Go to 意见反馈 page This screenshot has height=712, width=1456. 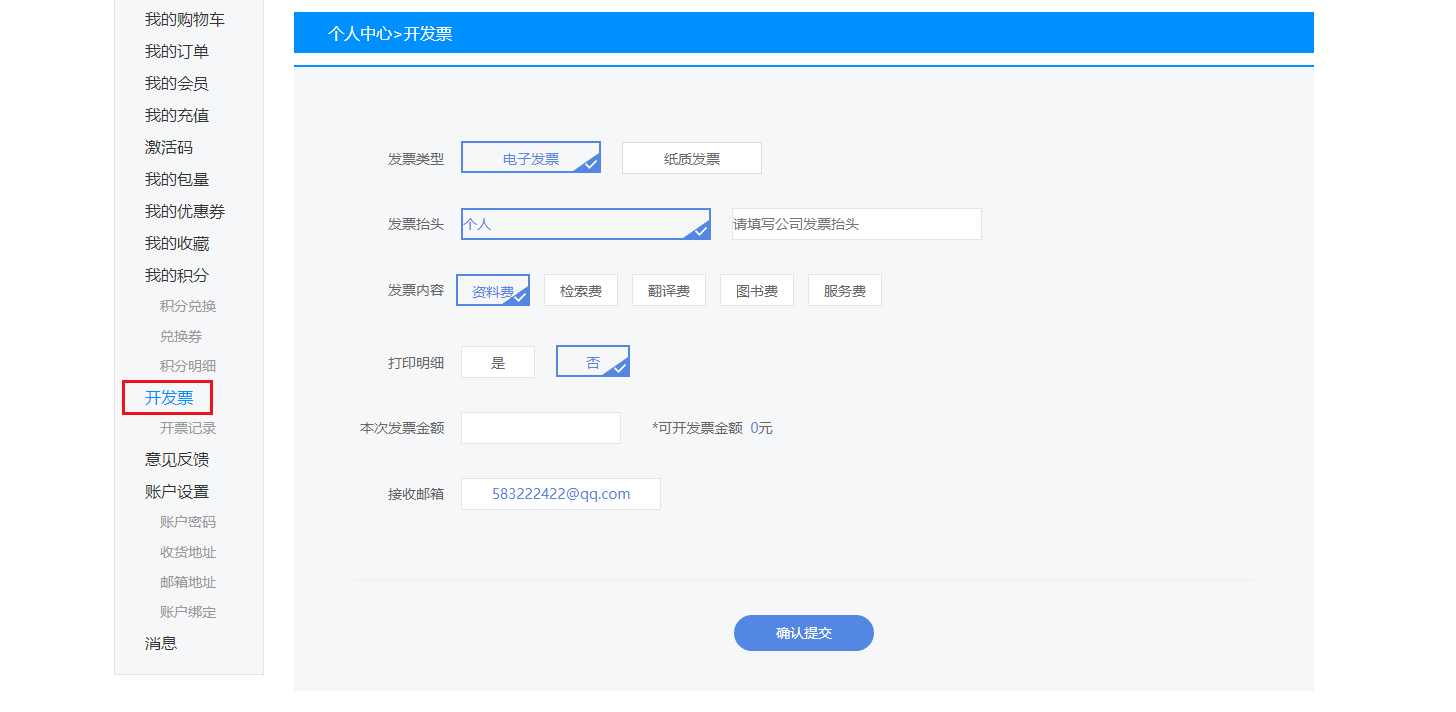(177, 460)
